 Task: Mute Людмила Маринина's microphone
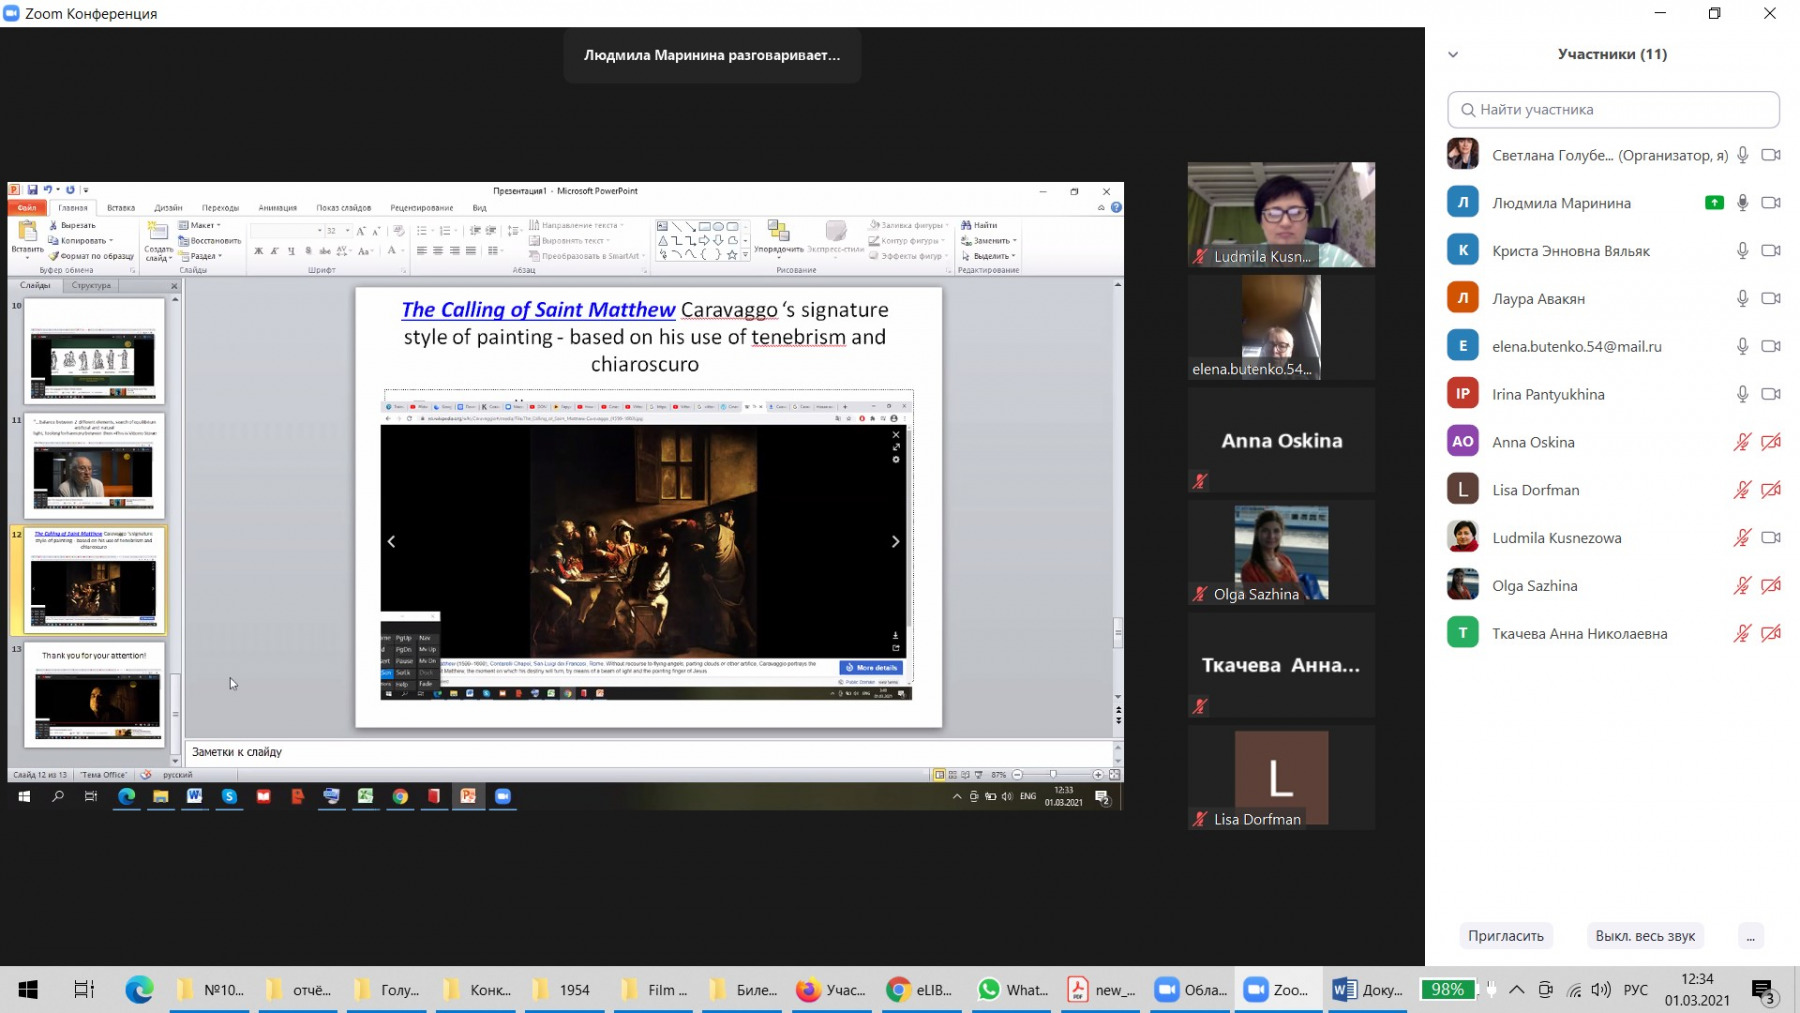coord(1742,203)
